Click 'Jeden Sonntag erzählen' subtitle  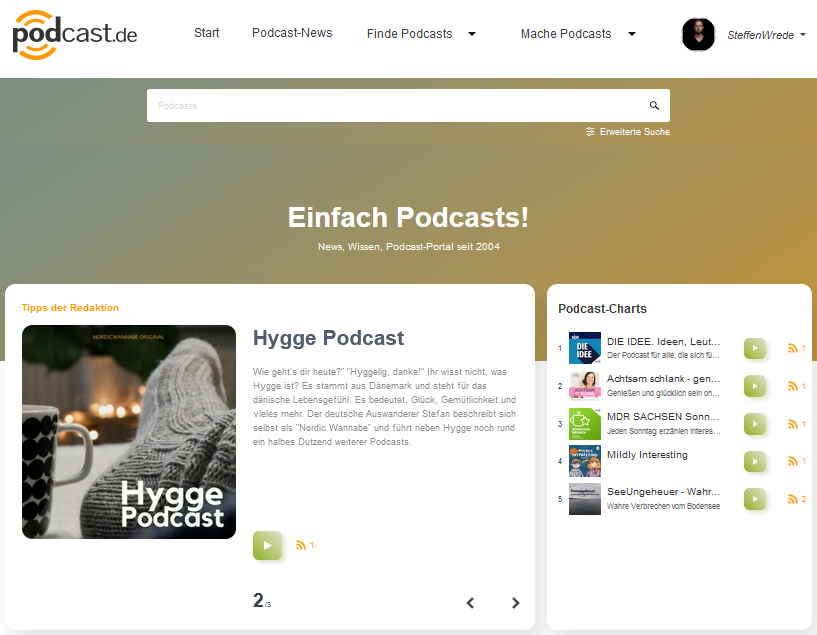coord(663,431)
